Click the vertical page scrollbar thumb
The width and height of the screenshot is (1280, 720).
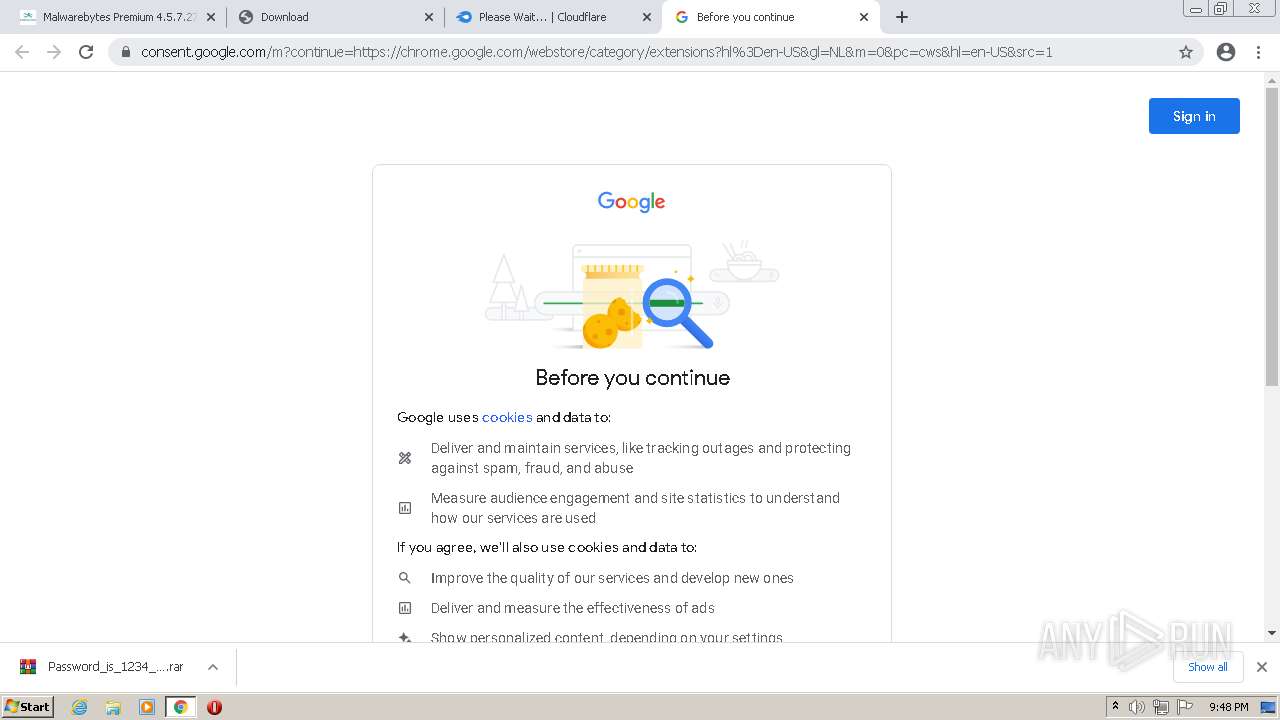click(x=1272, y=236)
